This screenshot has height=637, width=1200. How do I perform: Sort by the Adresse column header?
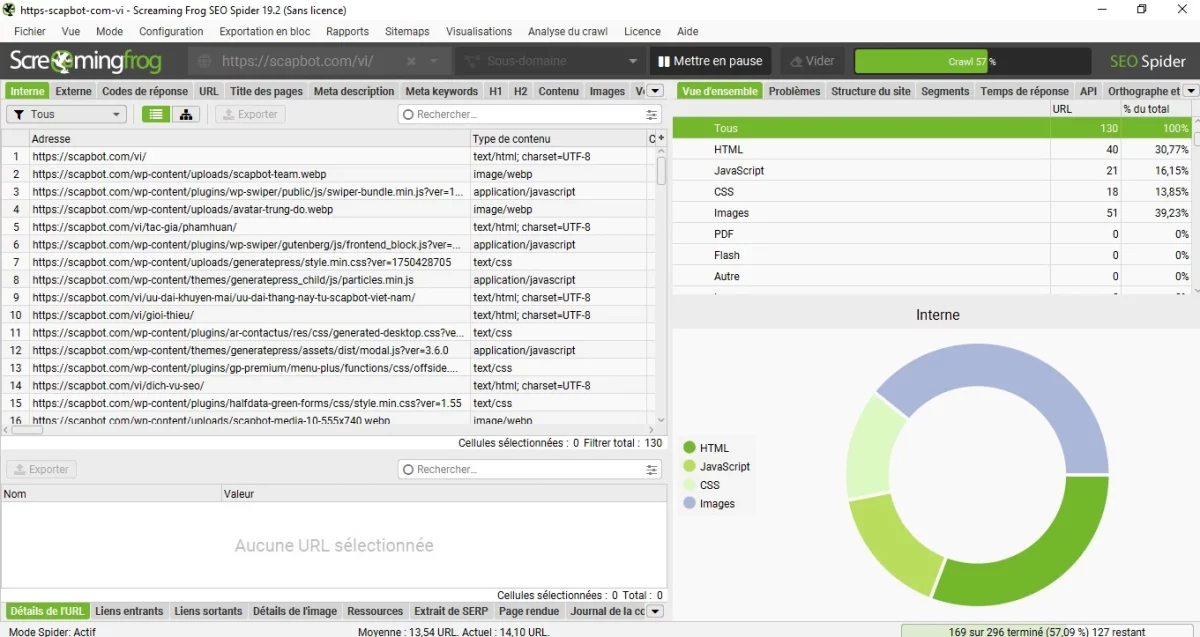(x=249, y=138)
